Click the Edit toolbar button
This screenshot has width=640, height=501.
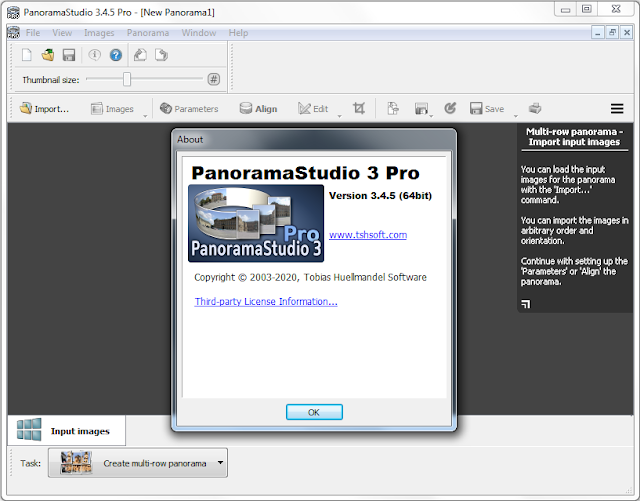pos(313,109)
